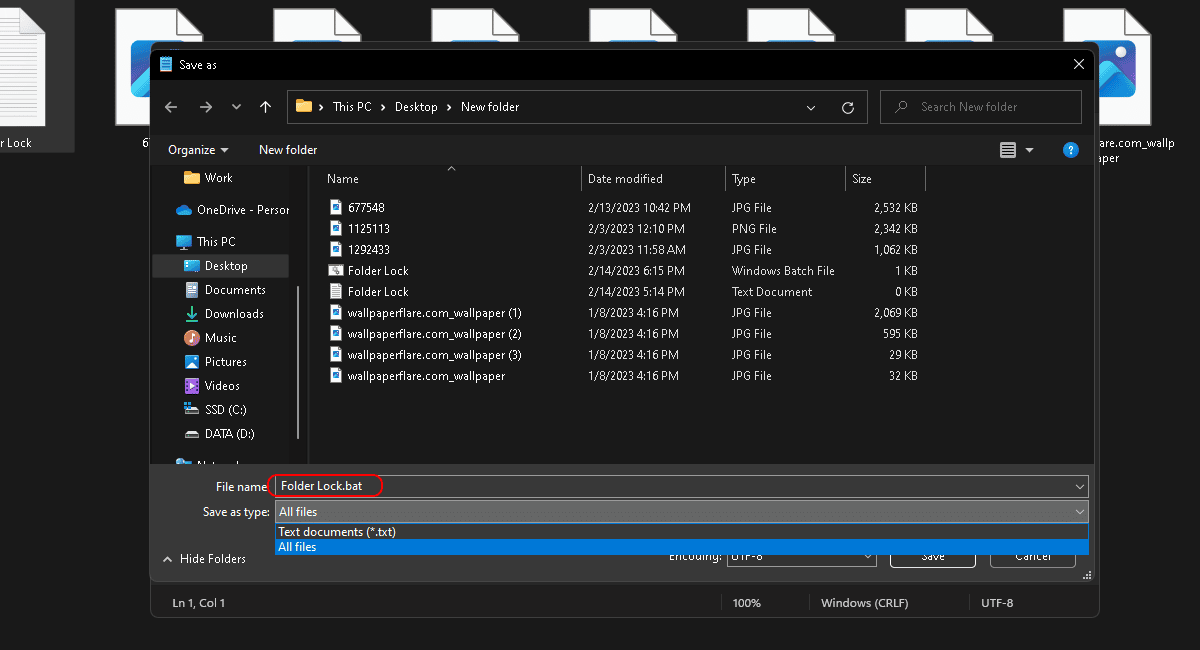This screenshot has width=1200, height=650.
Task: Choose All files in type list
Action: [298, 547]
